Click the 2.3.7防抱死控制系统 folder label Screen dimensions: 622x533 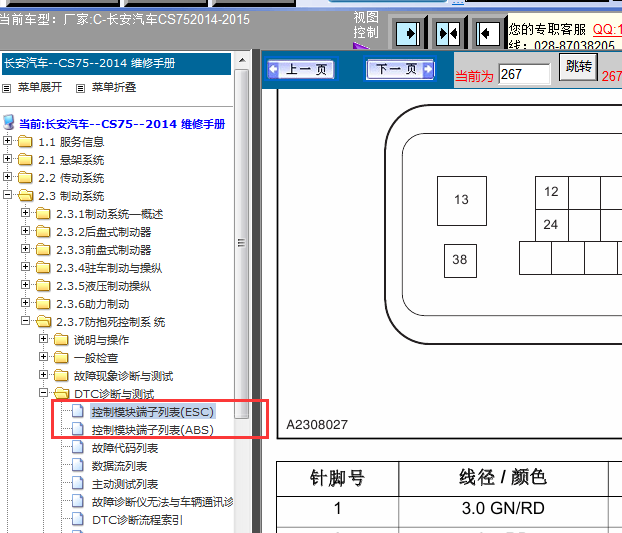[110, 322]
